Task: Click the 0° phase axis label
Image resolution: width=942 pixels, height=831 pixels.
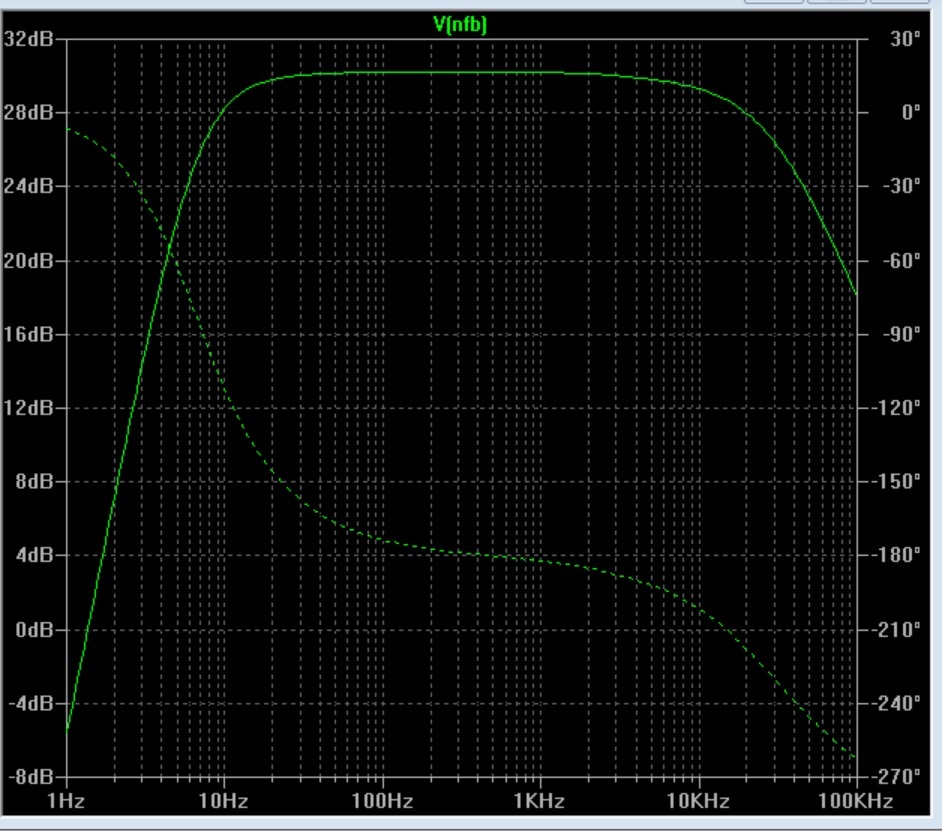Action: 910,112
